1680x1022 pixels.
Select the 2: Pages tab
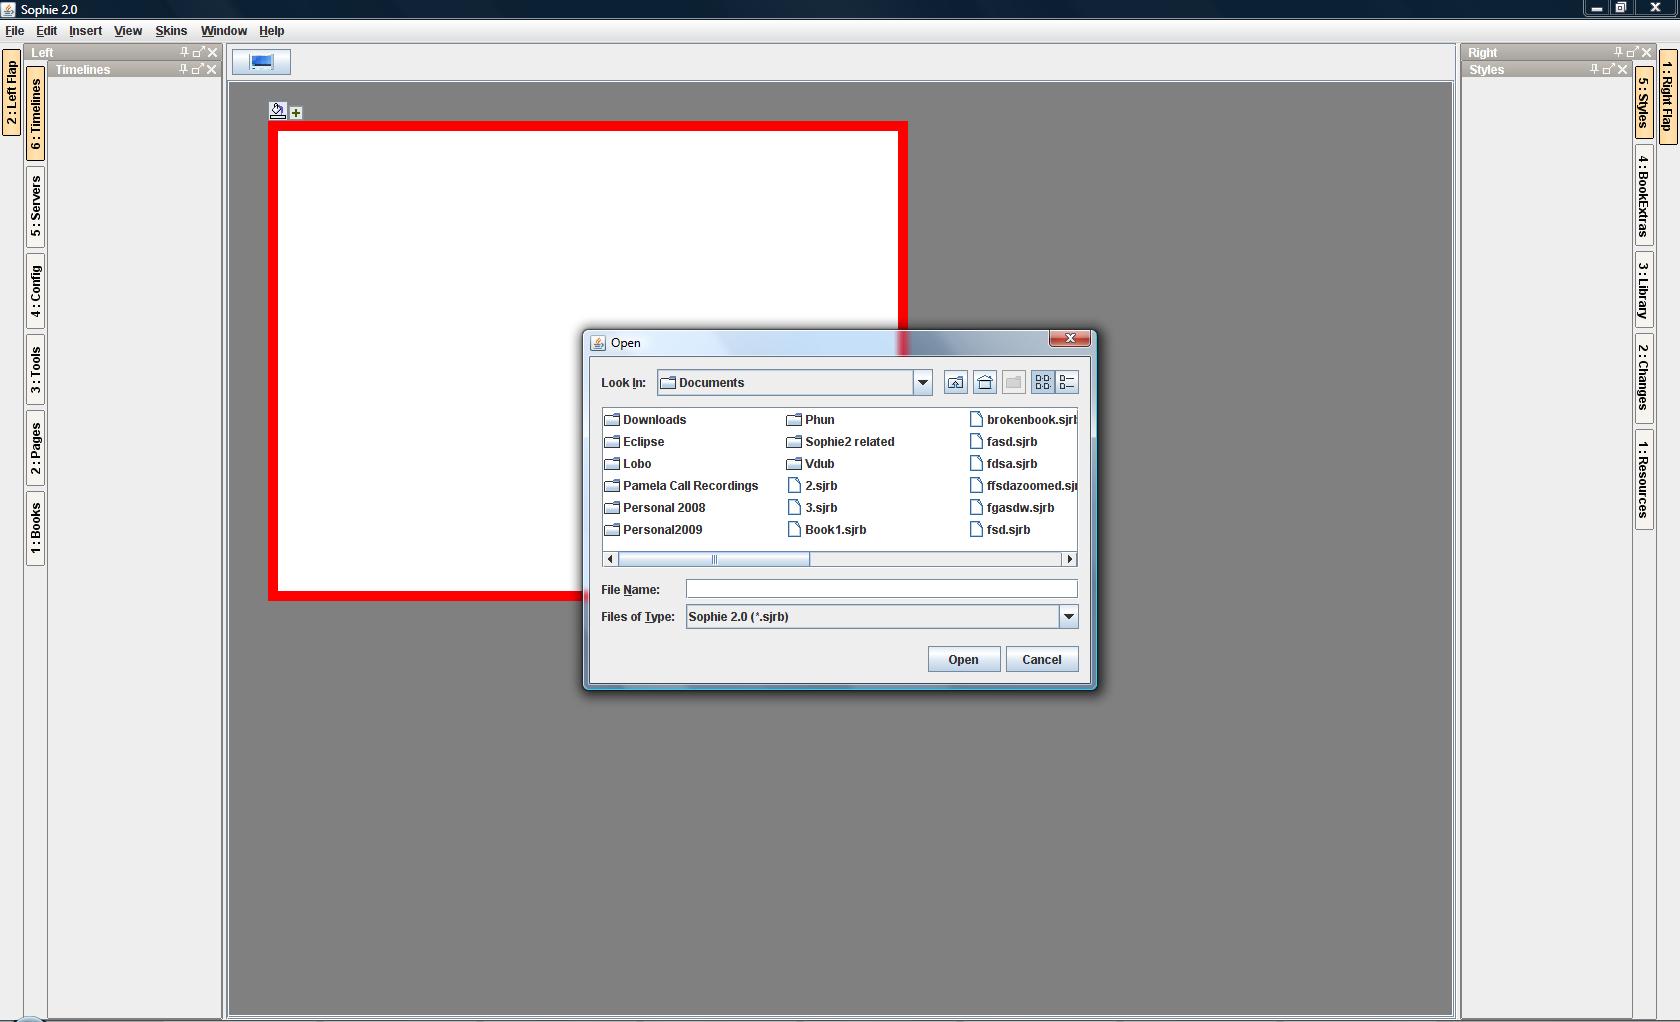tap(35, 448)
